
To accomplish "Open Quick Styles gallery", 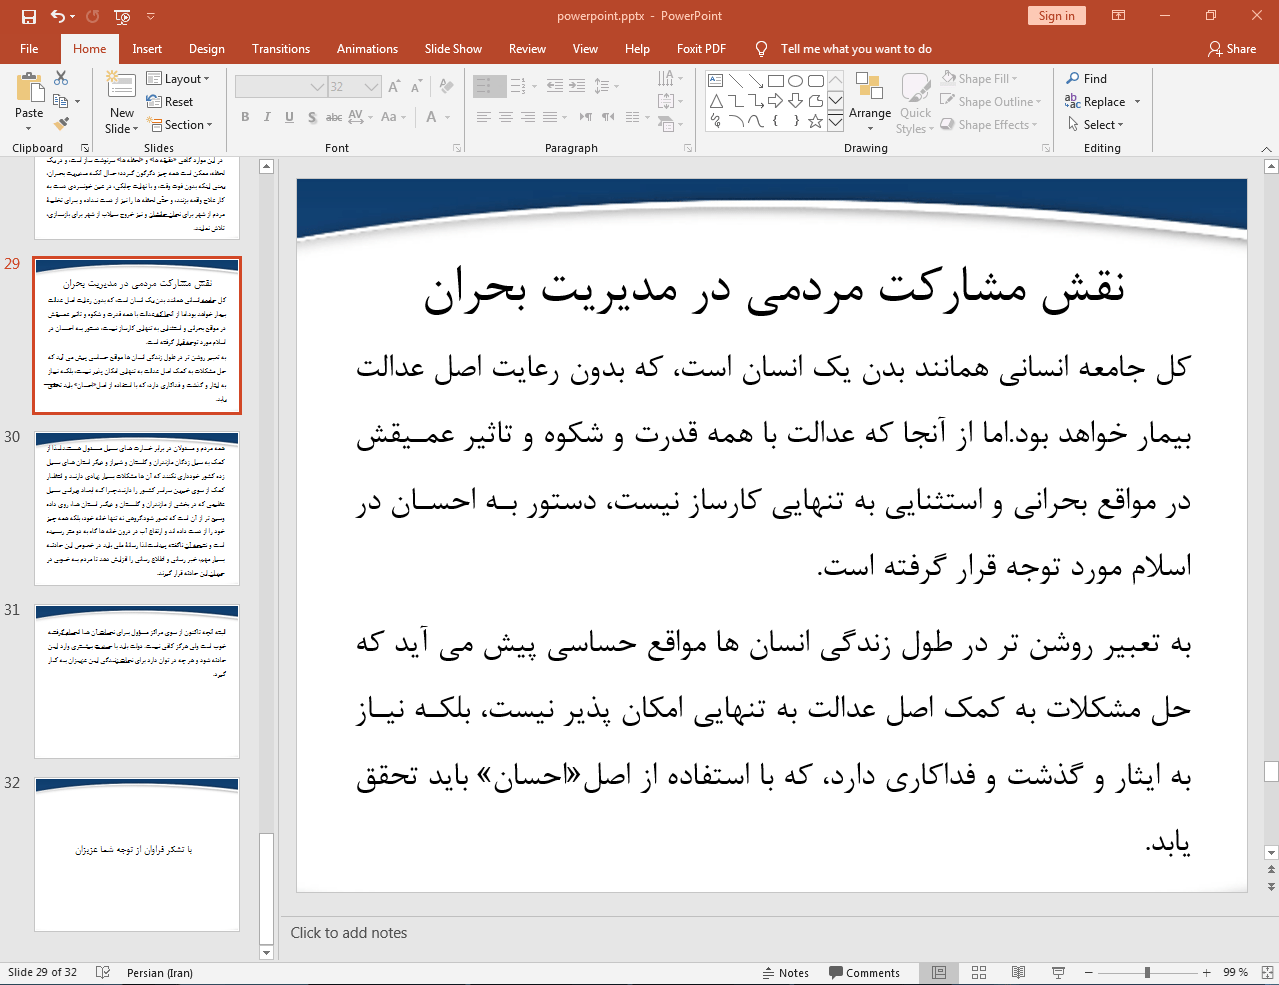I will pos(915,103).
